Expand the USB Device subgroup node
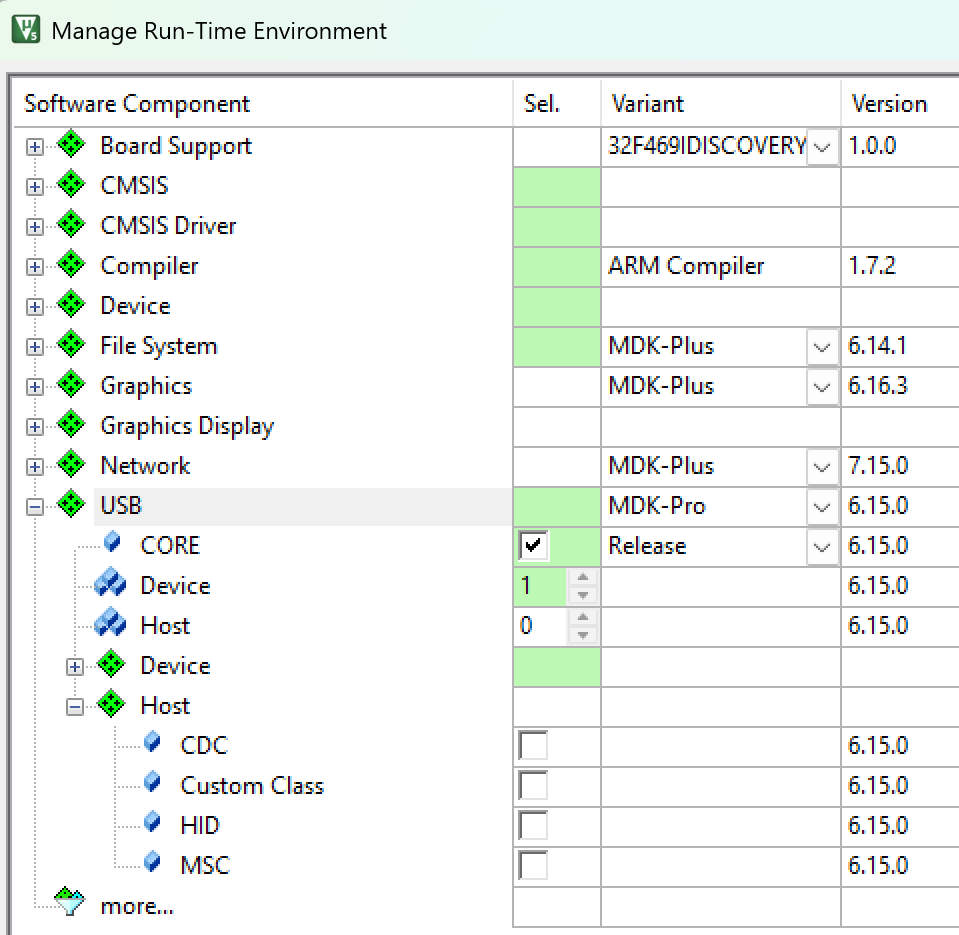The height and width of the screenshot is (935, 959). pyautogui.click(x=75, y=667)
